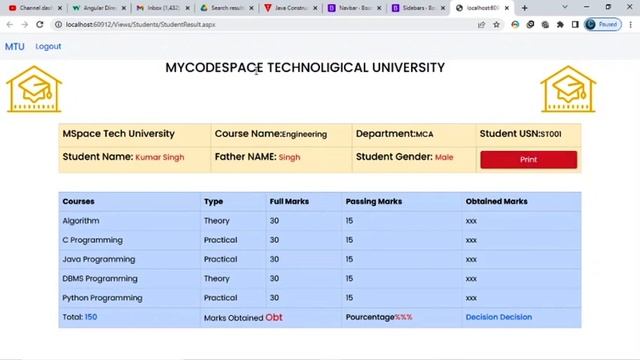
Task: Click the Obtained Marks column header
Action: click(x=496, y=201)
